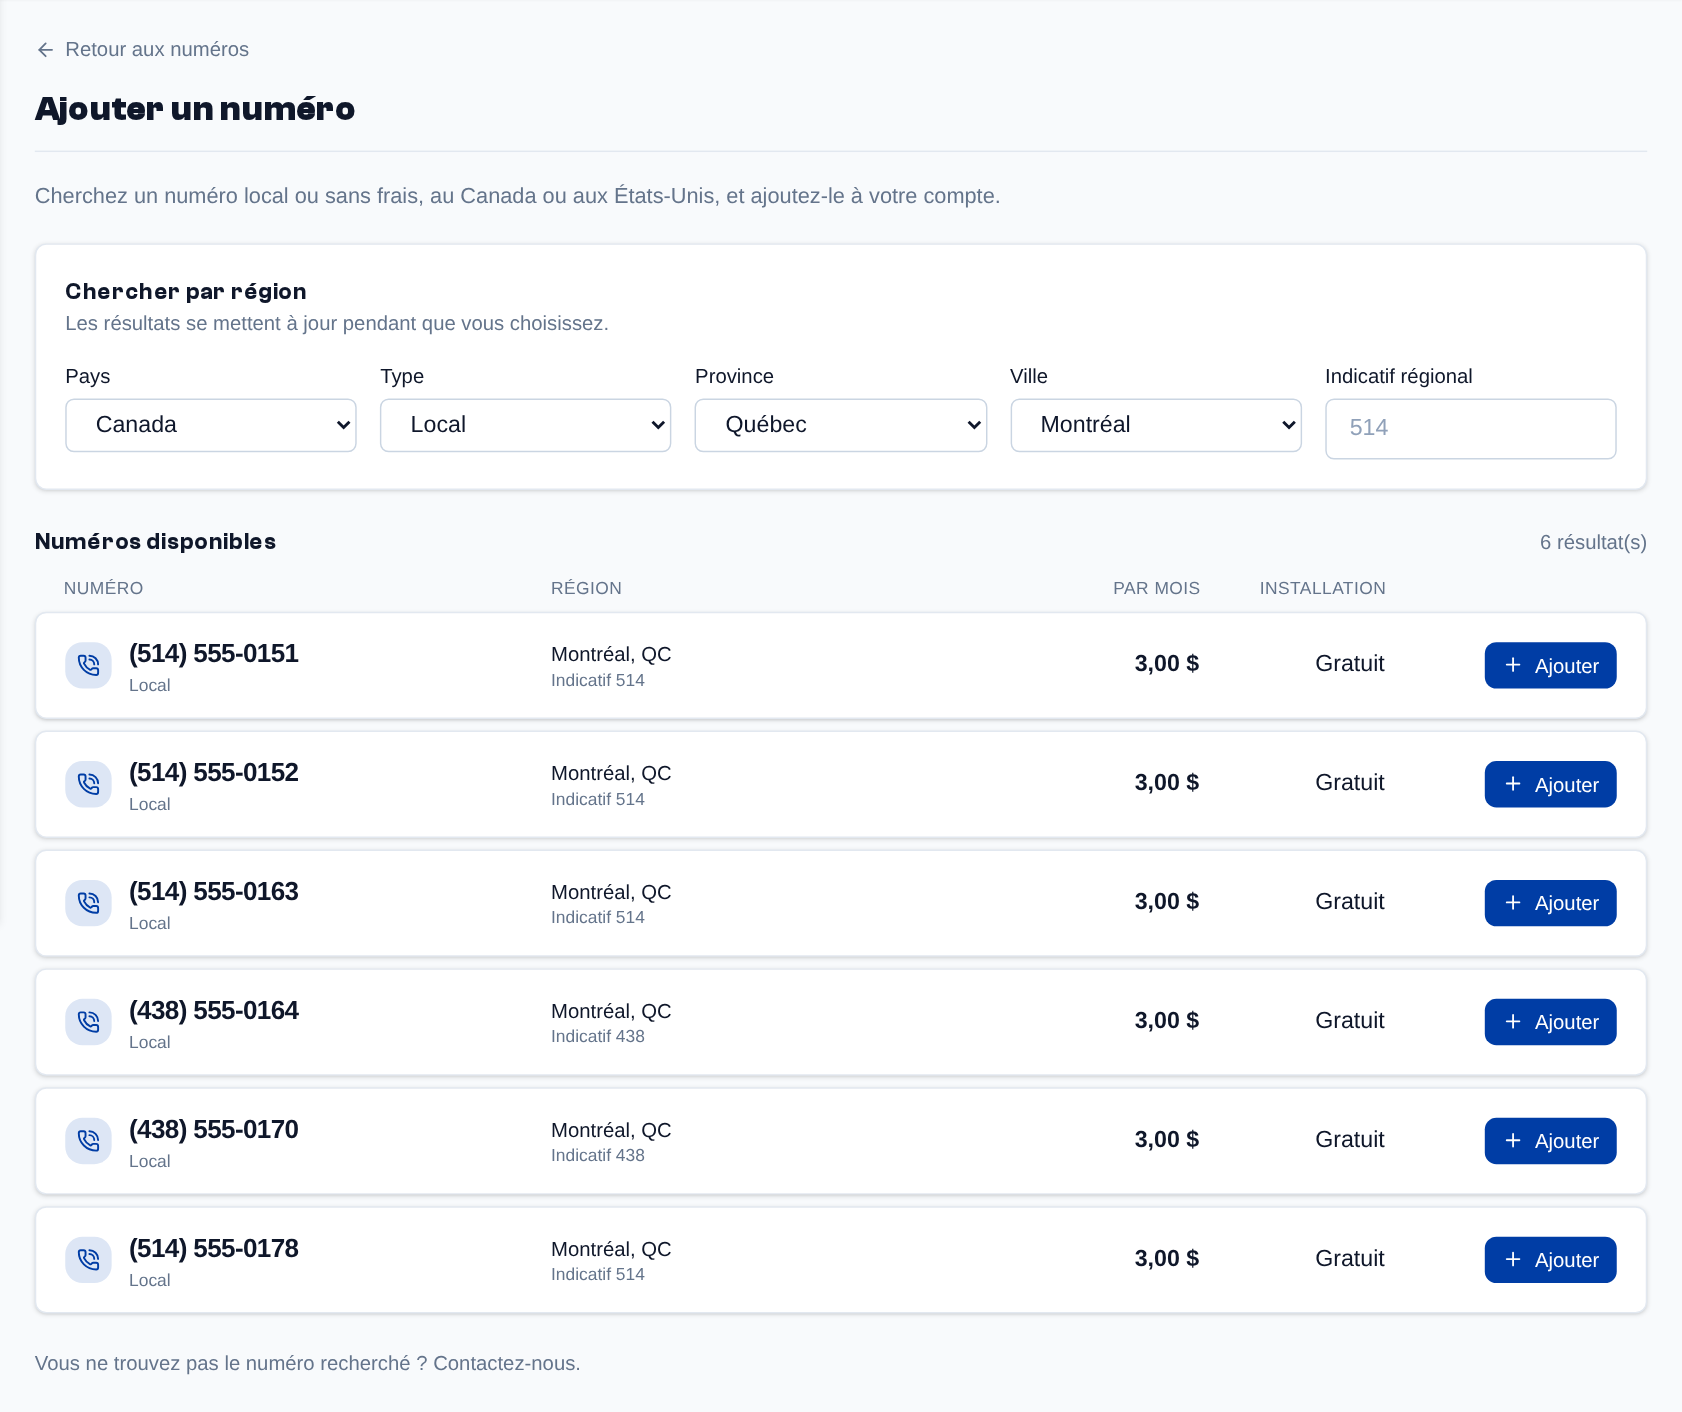Click the NUMÉRO column header

point(104,588)
